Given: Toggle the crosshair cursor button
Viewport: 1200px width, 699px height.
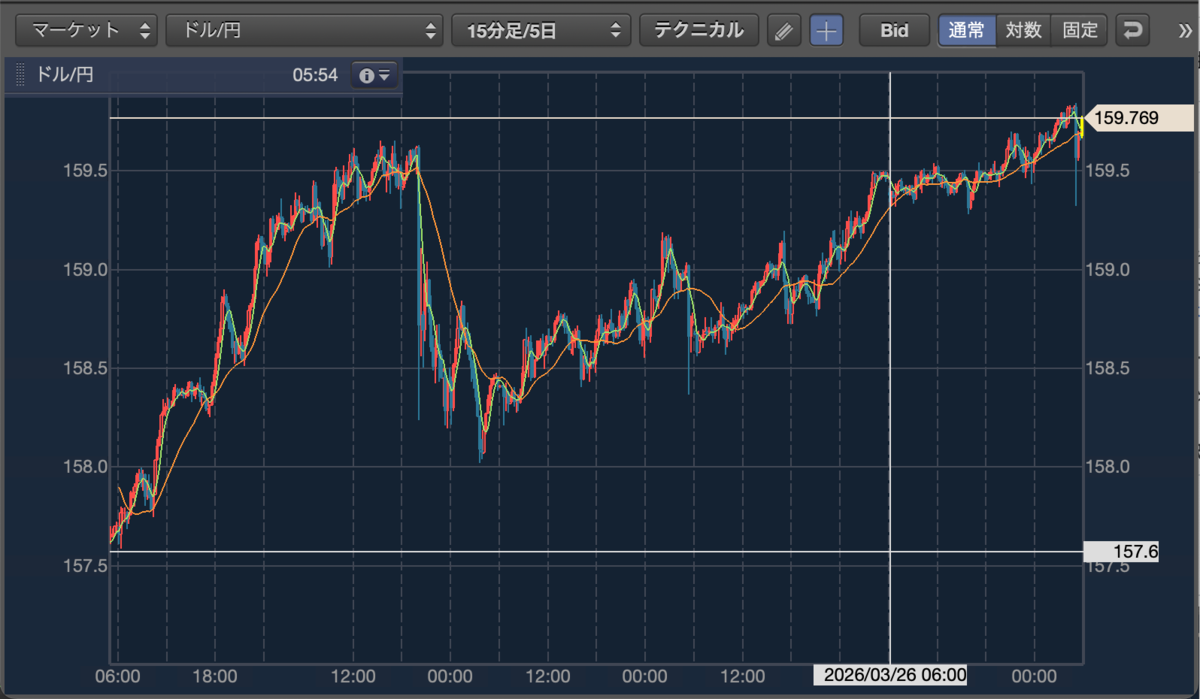Looking at the screenshot, I should (826, 30).
